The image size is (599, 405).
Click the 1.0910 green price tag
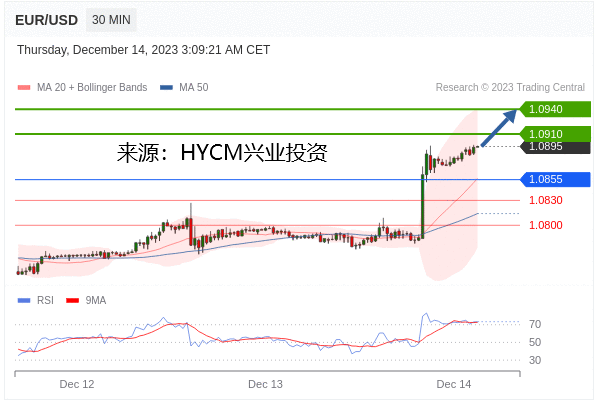coord(555,133)
